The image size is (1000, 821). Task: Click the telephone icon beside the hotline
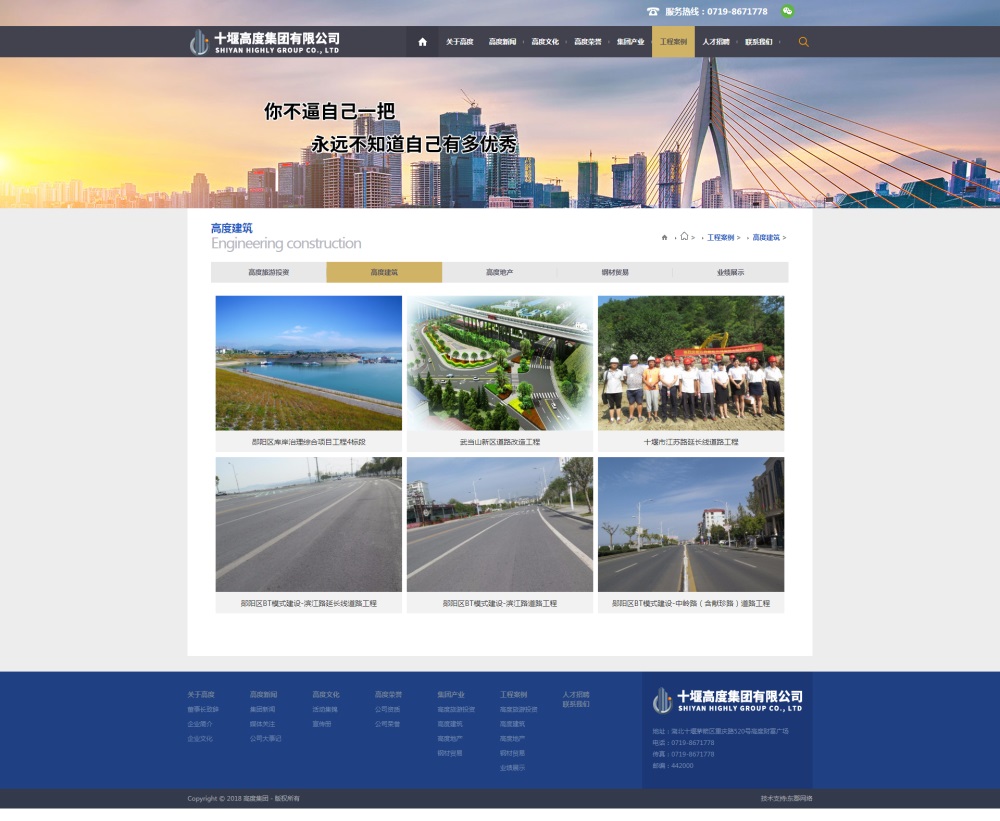(x=652, y=11)
